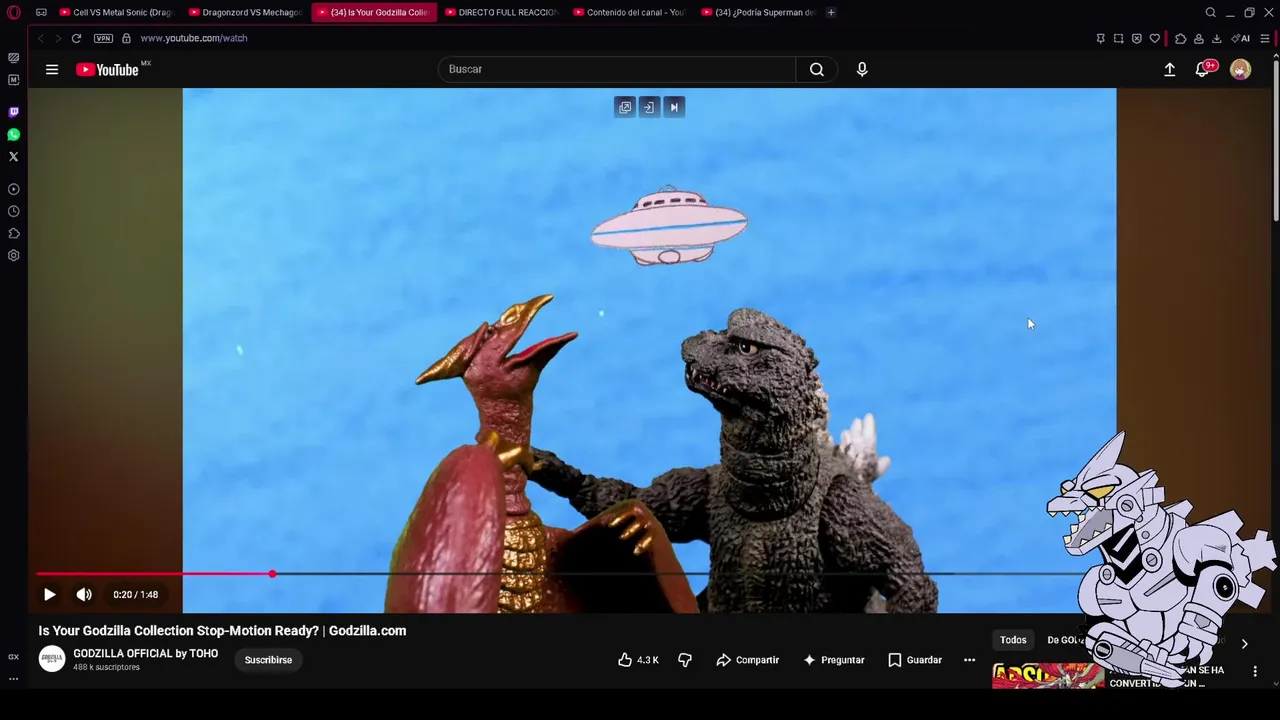Screen dimensions: 1280x720
Task: Open the Easy Setup menu icon
Action: tap(1265, 38)
